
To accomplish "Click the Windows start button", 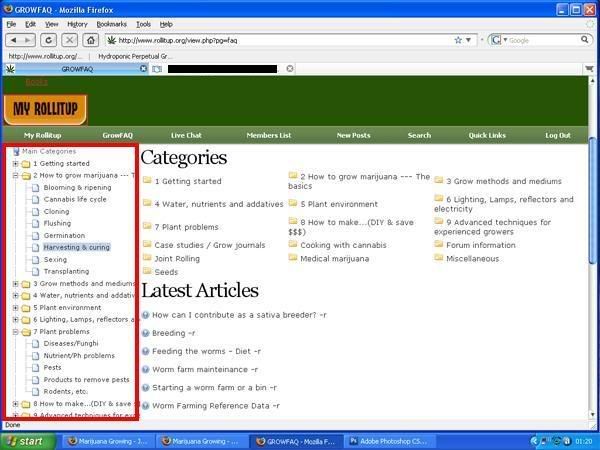I will [28, 441].
